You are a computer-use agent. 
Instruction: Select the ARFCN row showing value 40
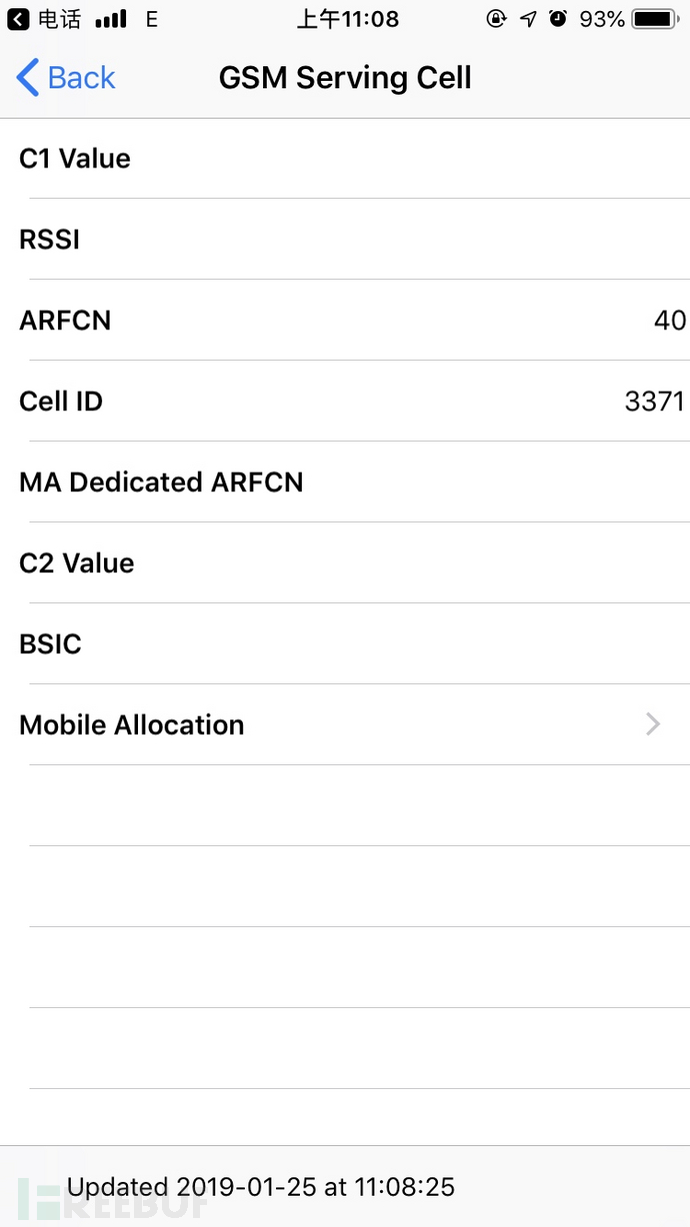pyautogui.click(x=345, y=320)
